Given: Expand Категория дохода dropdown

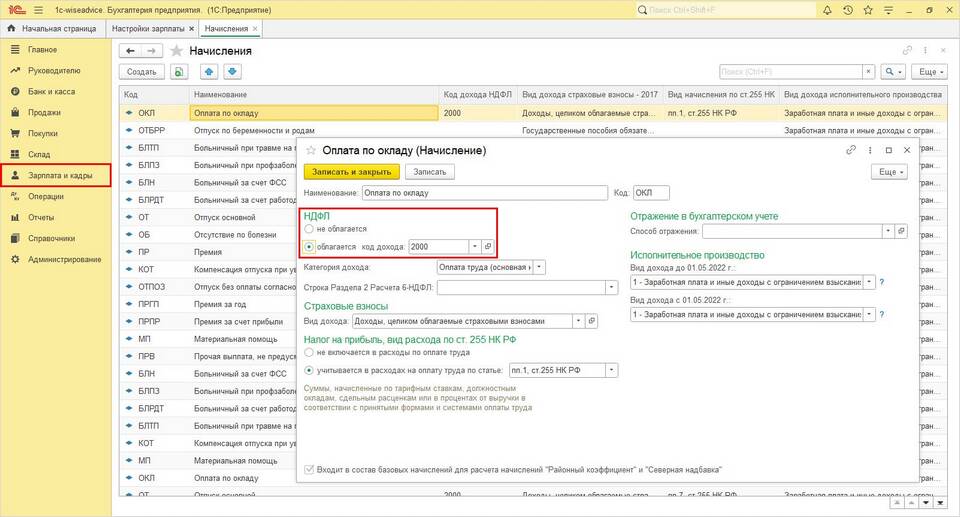Looking at the screenshot, I should (x=539, y=267).
